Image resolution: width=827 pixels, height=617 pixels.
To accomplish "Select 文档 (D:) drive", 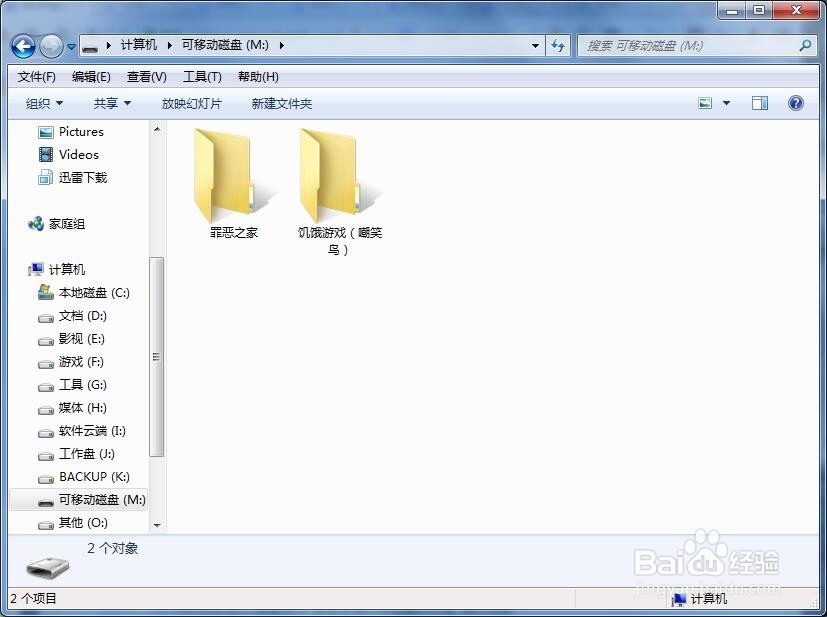I will [82, 316].
